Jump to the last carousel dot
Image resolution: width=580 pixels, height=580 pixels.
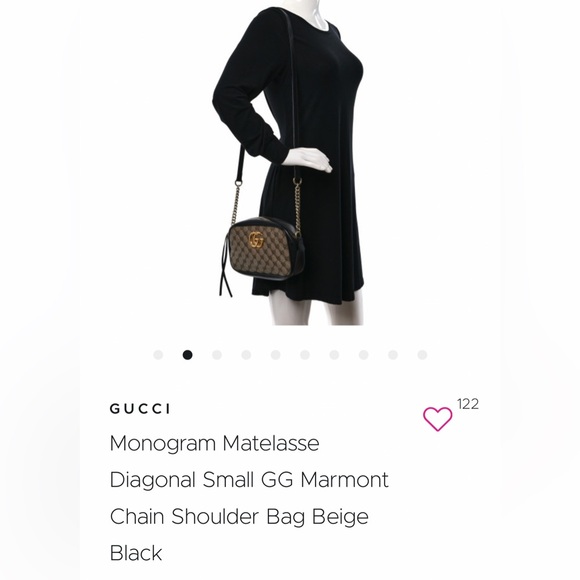pyautogui.click(x=422, y=355)
